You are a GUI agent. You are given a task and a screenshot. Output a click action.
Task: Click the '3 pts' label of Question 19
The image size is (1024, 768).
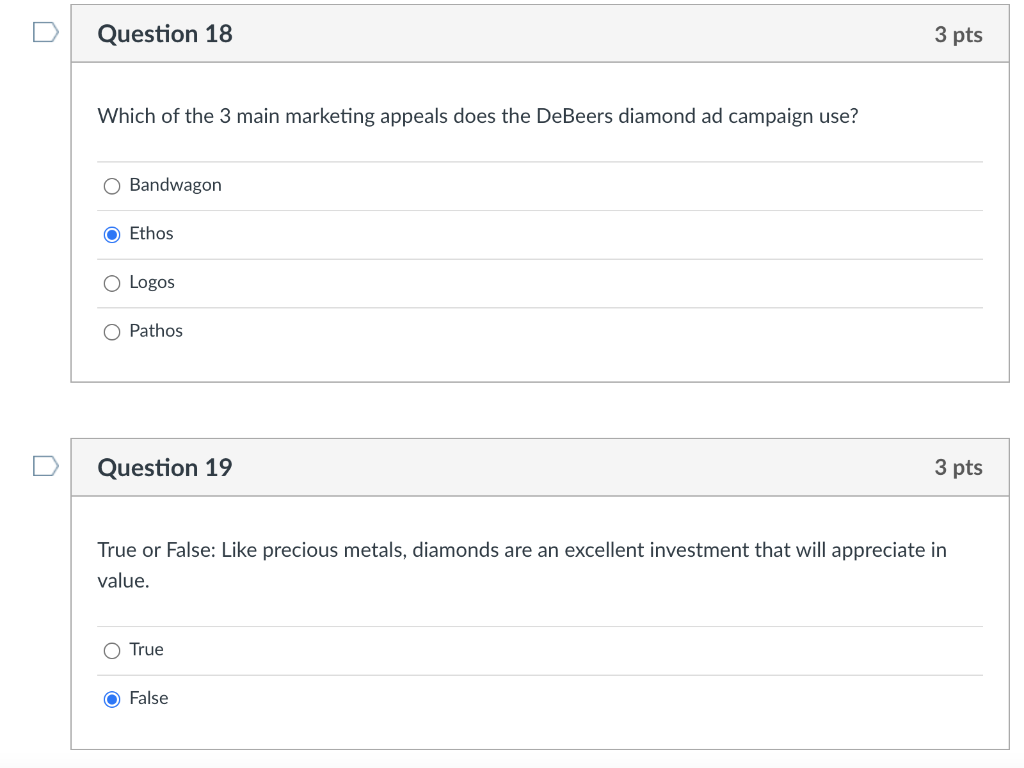(x=958, y=467)
